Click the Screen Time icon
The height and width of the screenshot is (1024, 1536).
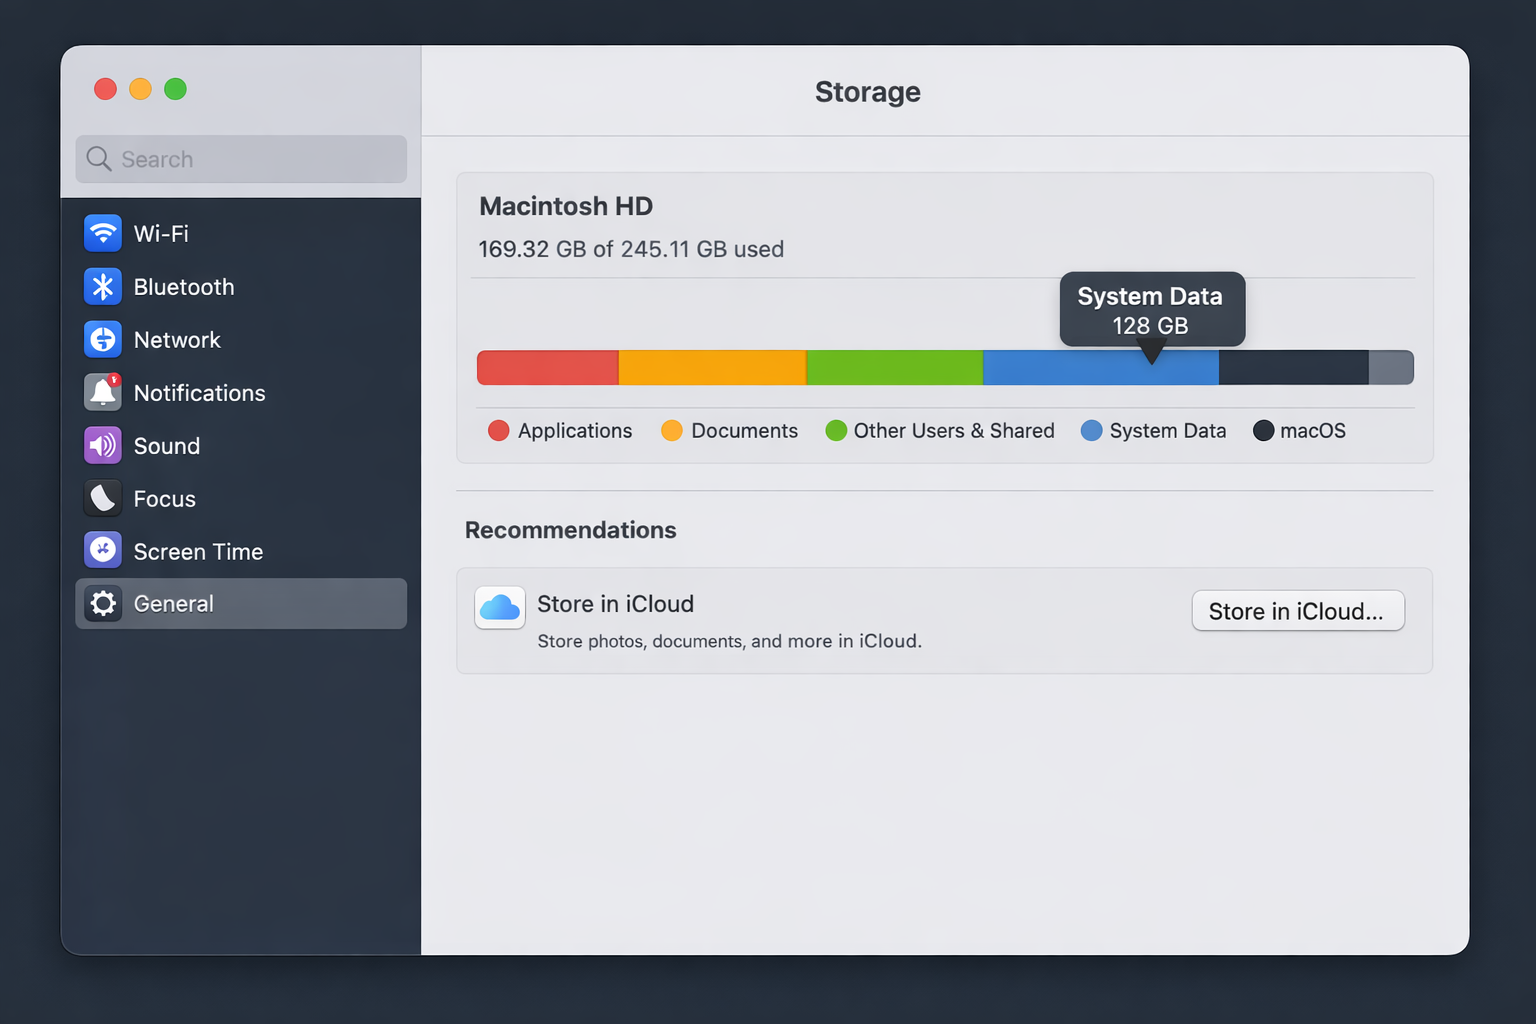103,550
